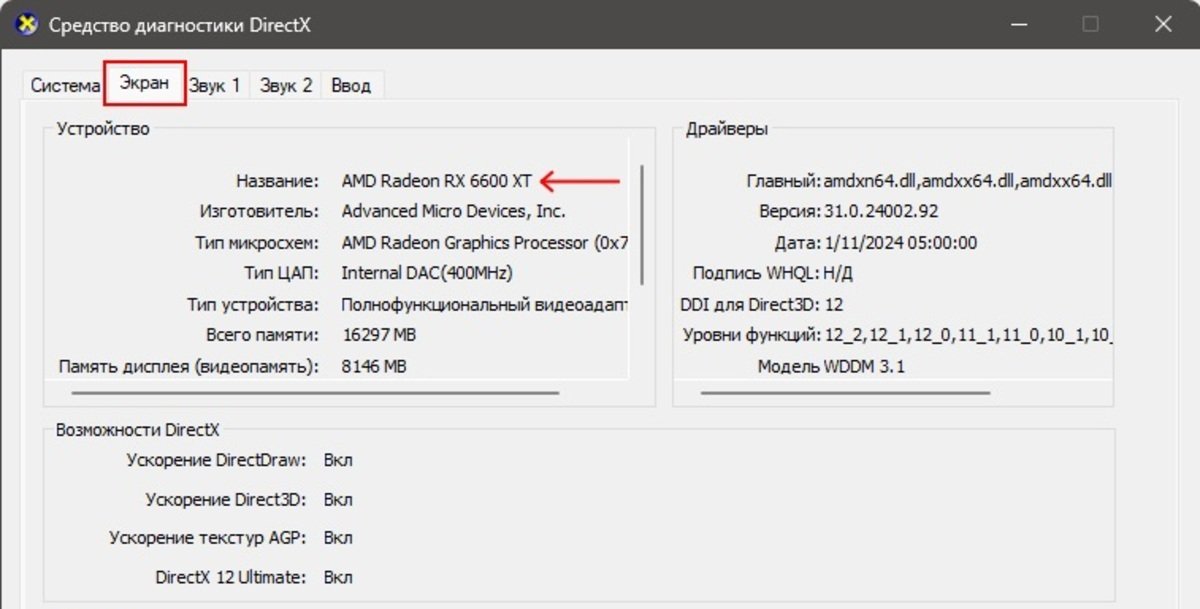Click the vertical scrollbar in Устройство panel

coord(641,226)
